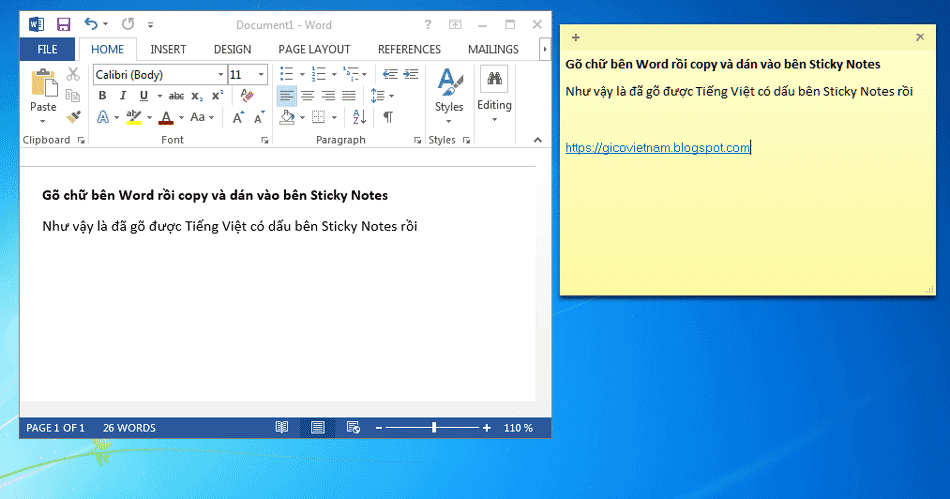Click the Shading paint bucket icon
The width and height of the screenshot is (950, 499).
pyautogui.click(x=287, y=117)
